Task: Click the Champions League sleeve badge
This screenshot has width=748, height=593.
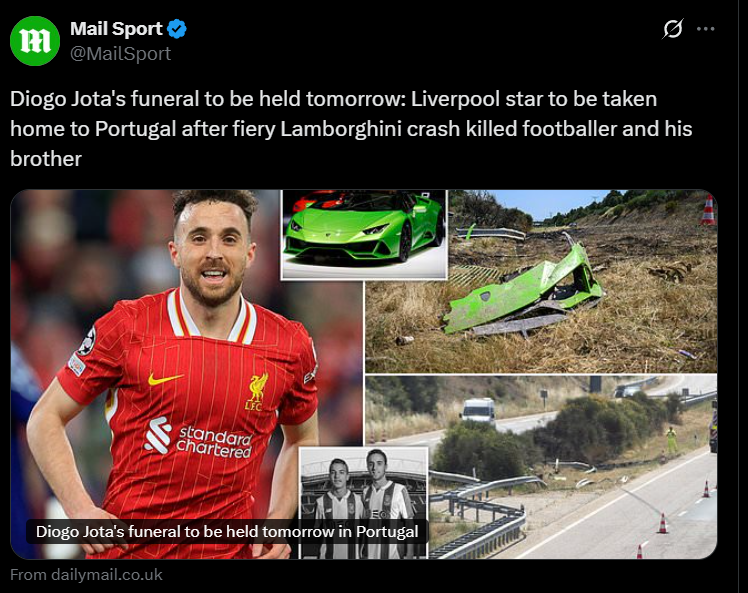Action: coord(86,341)
